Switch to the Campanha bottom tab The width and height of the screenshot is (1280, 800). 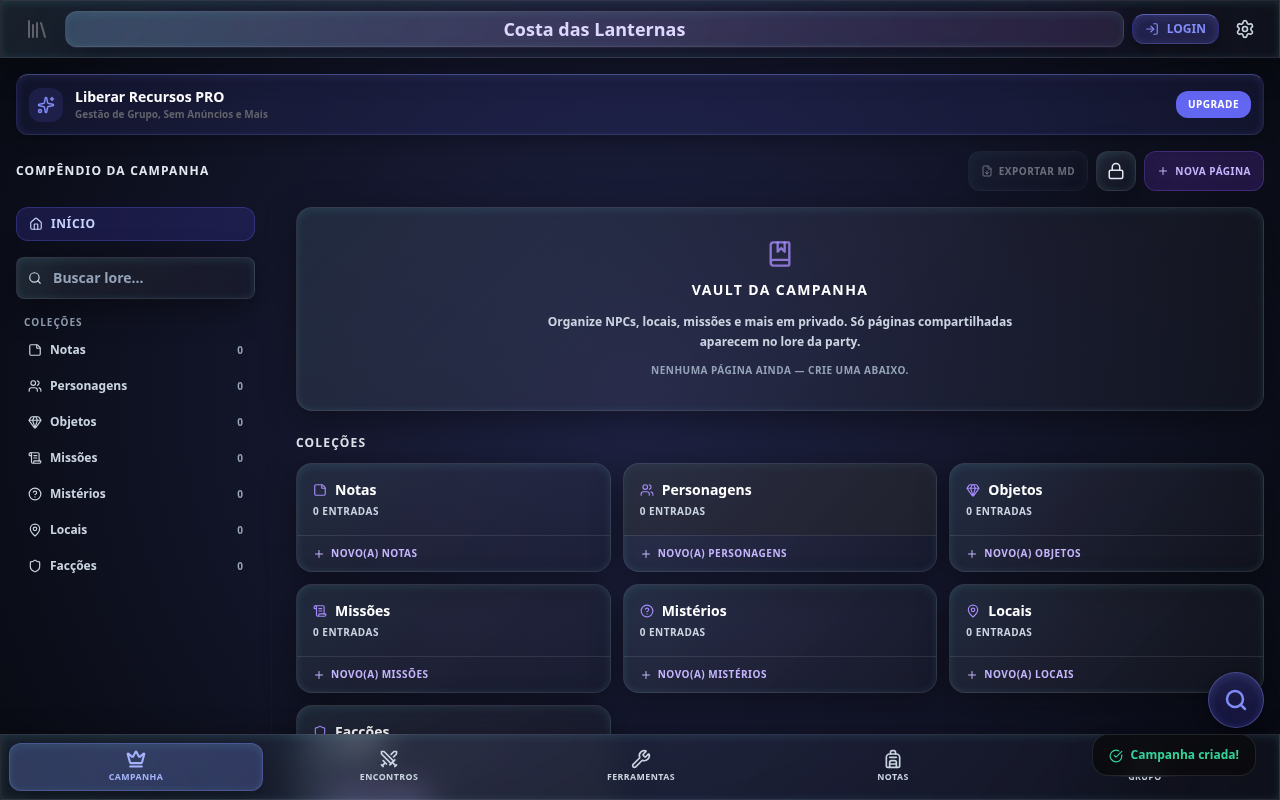136,767
